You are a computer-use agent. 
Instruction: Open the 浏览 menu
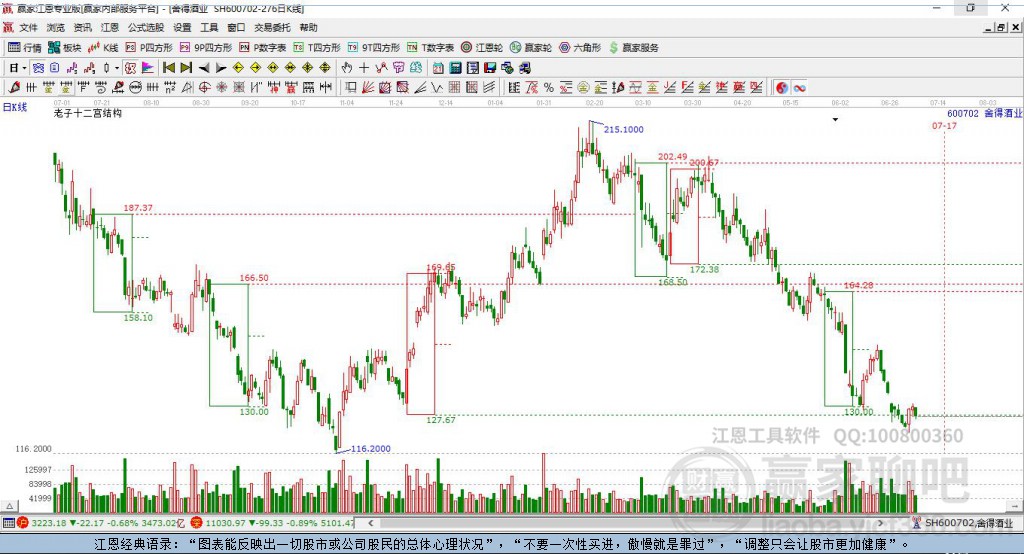[56, 27]
